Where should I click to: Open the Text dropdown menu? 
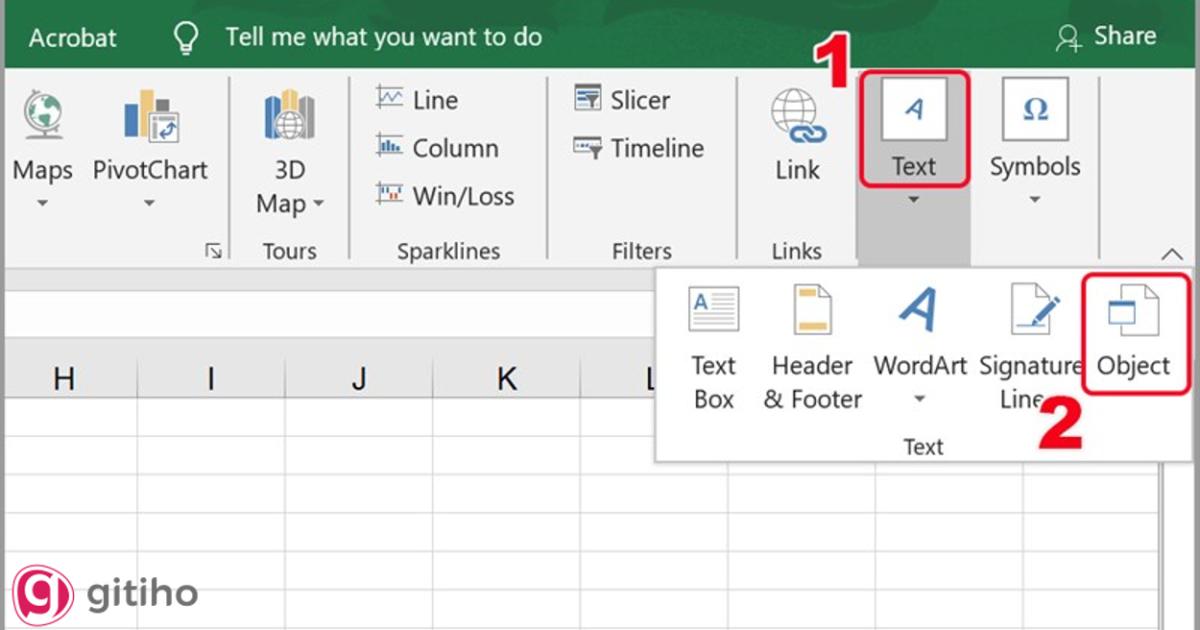pos(913,200)
